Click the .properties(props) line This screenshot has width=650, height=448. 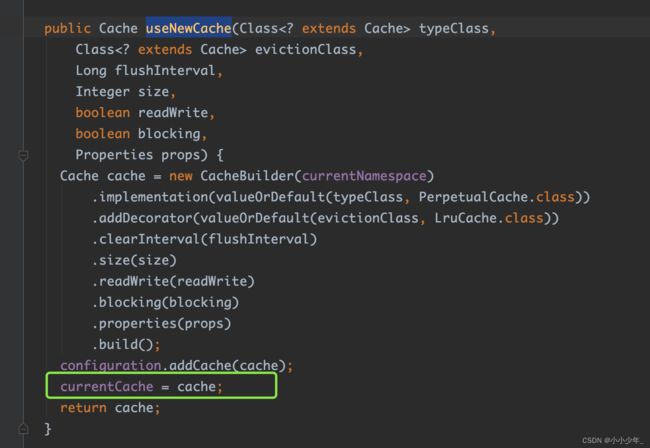[x=161, y=324]
